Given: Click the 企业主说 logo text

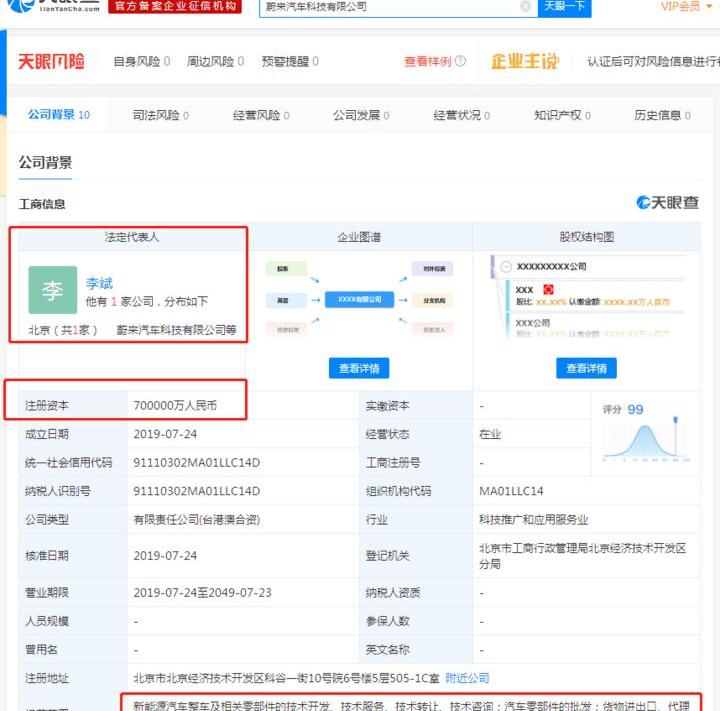Looking at the screenshot, I should pos(524,62).
